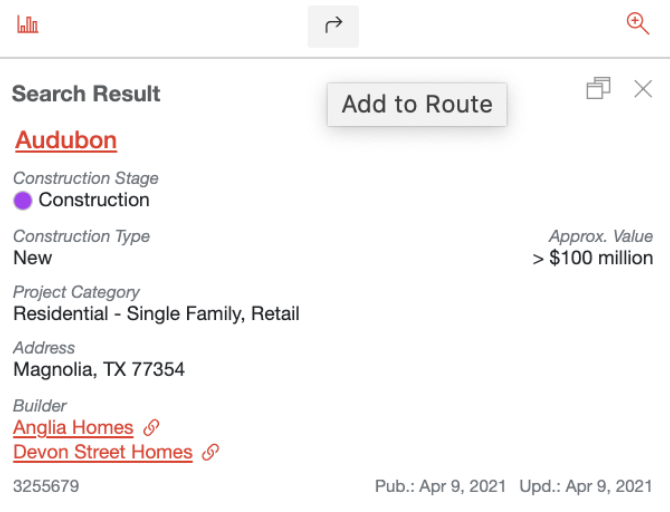Open the Devon Street Homes link
The width and height of the screenshot is (670, 512).
pyautogui.click(x=103, y=452)
